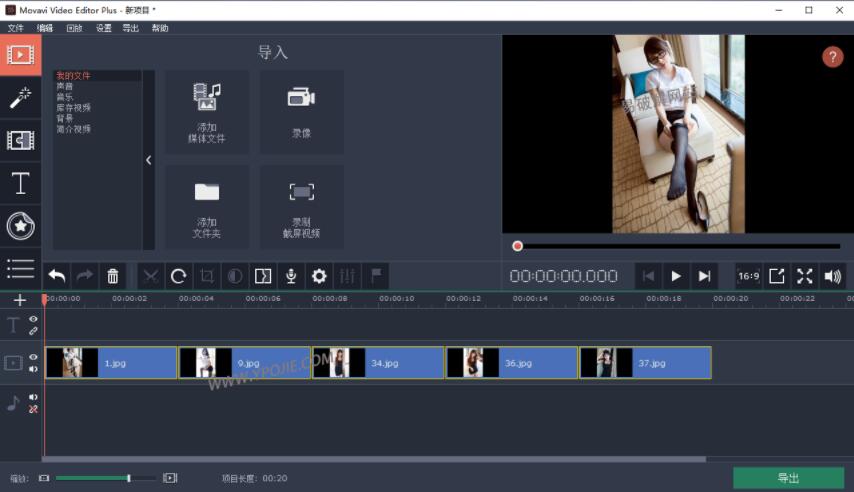Open the Edit menu
854x492 pixels.
[x=45, y=28]
